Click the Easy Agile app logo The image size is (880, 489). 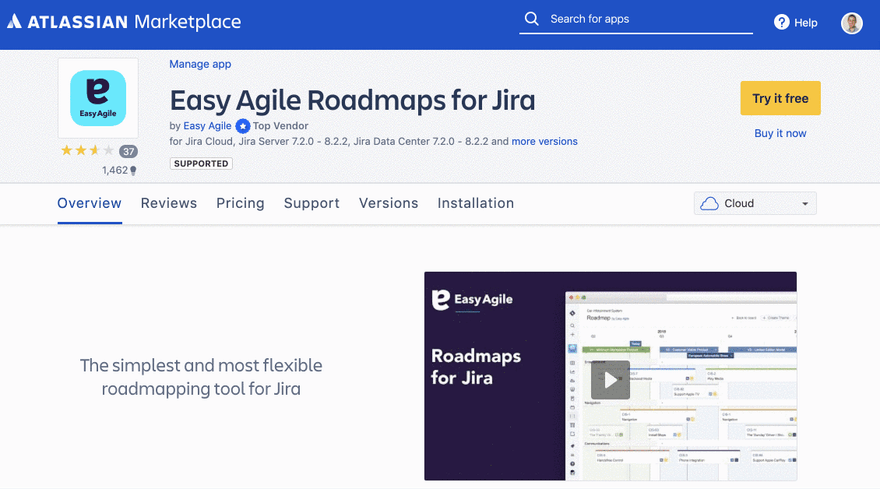98,98
